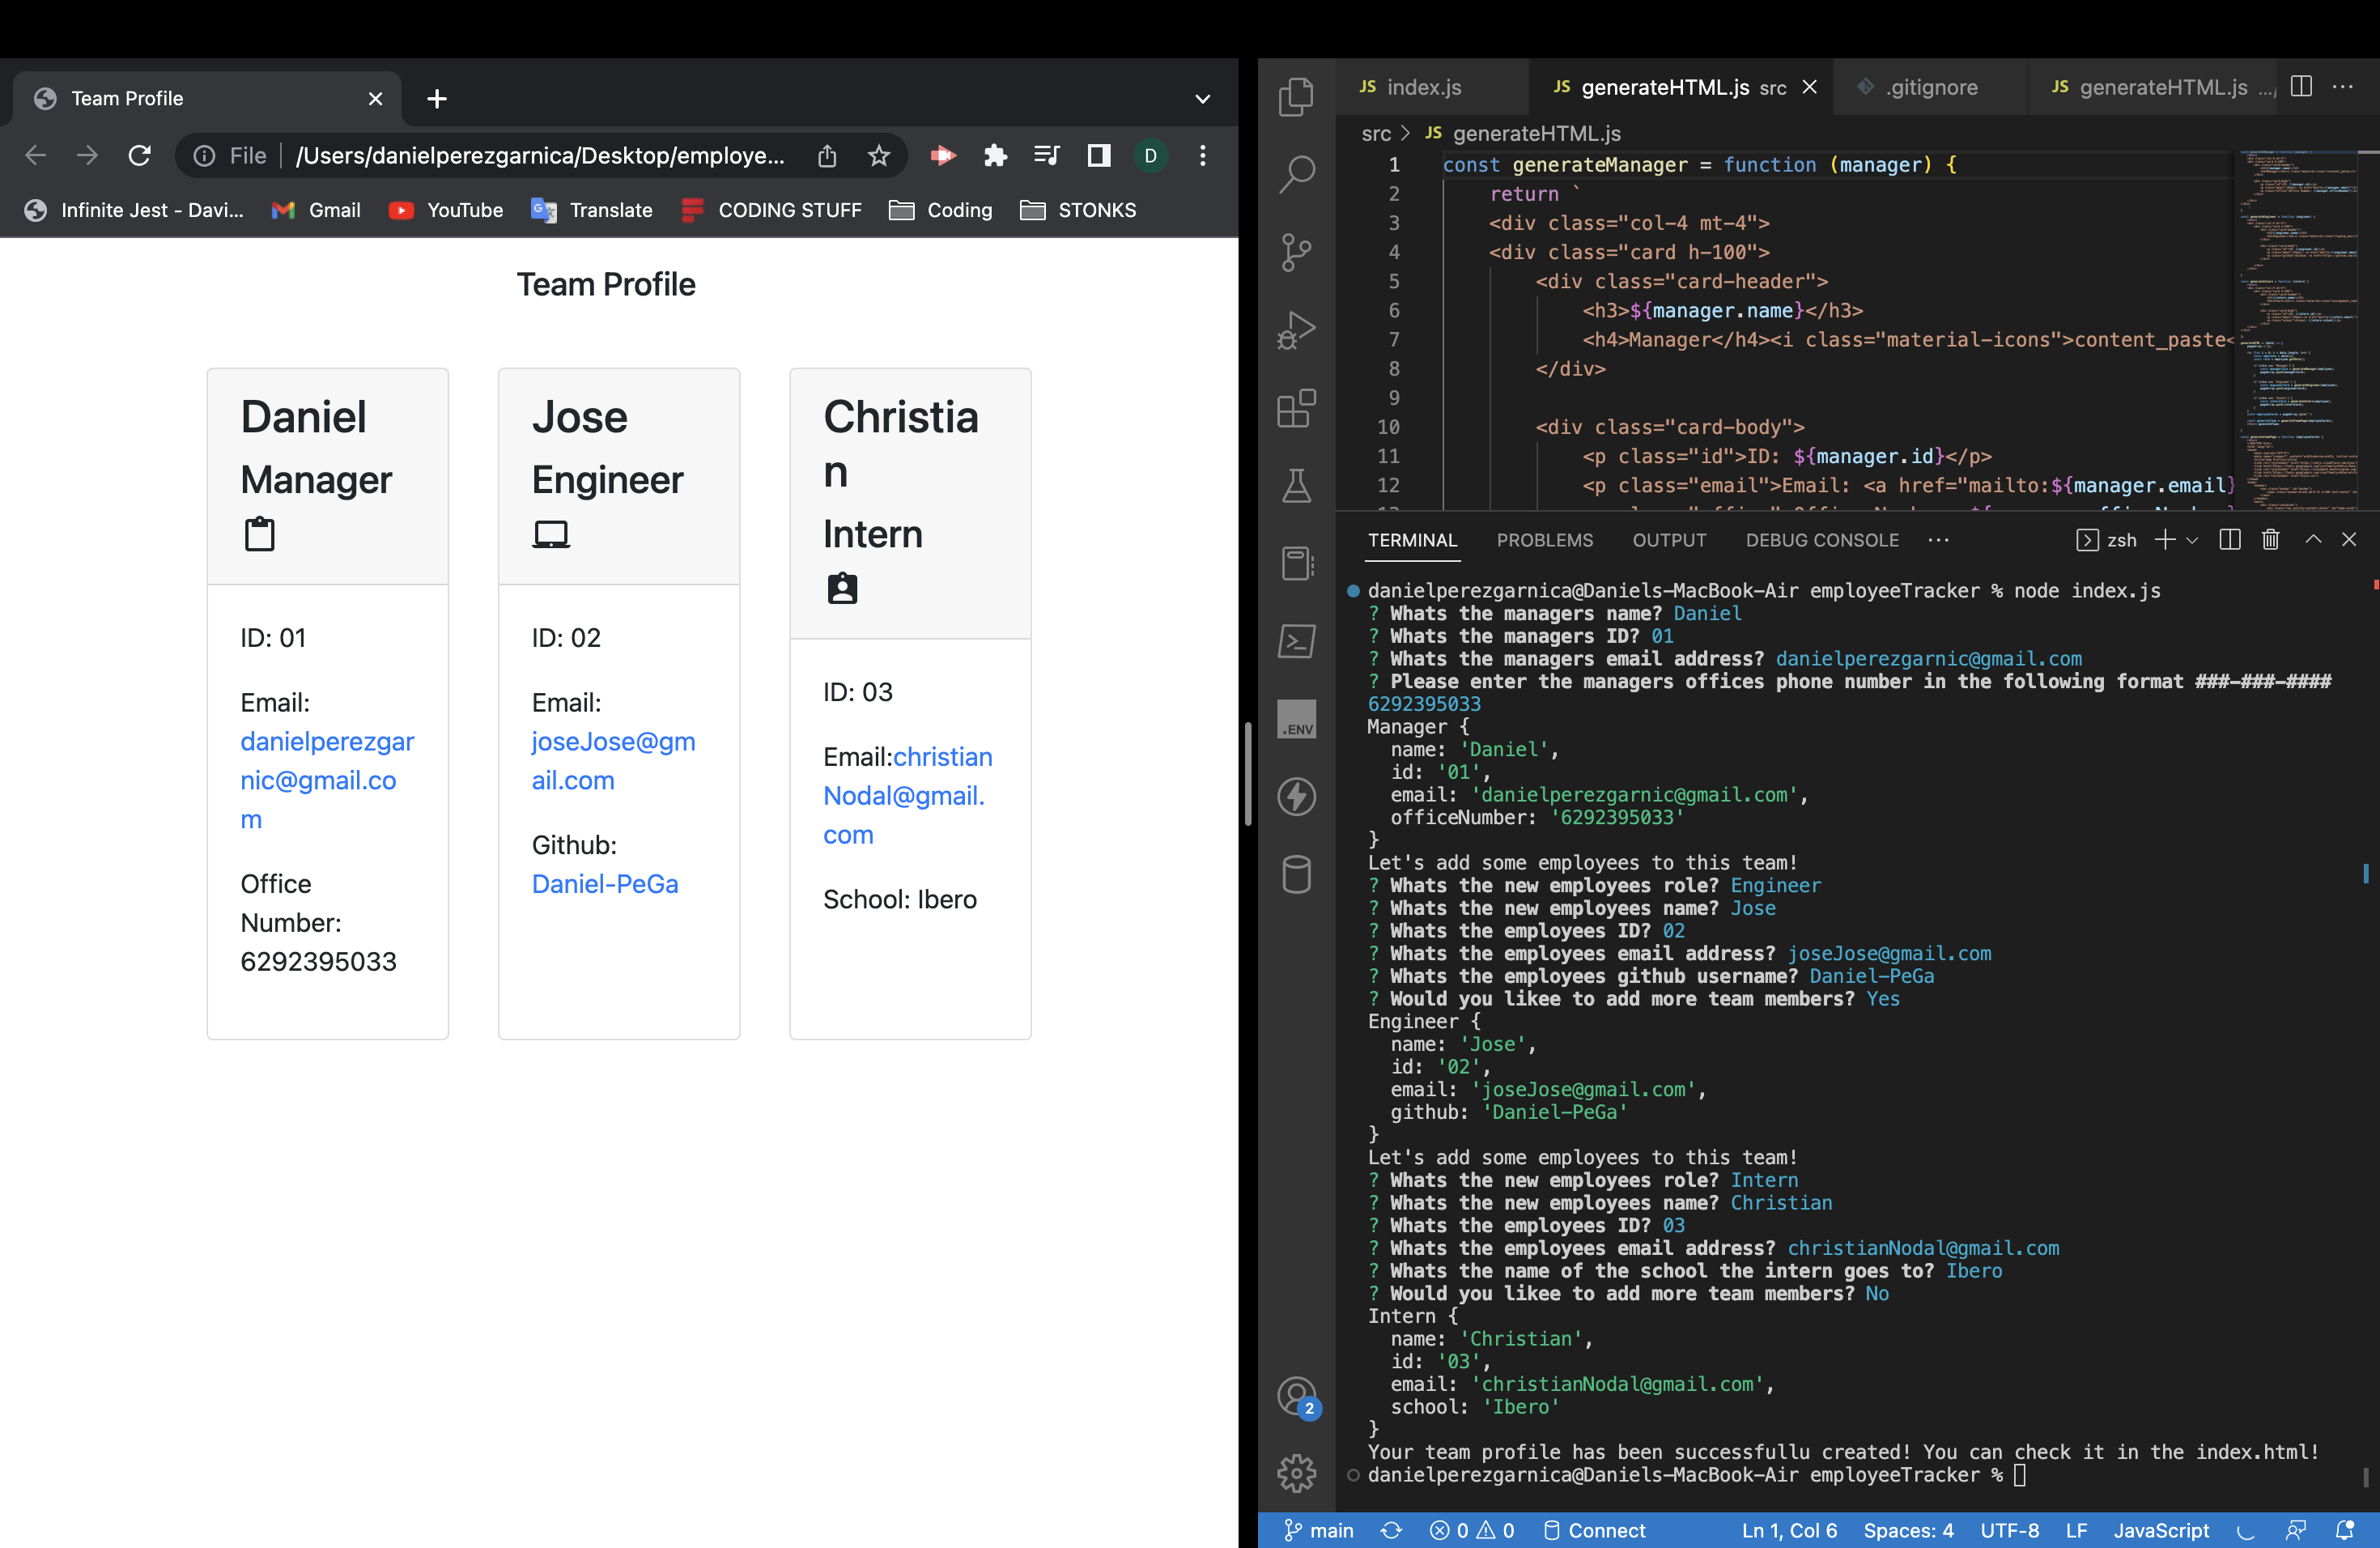Kill the zsh terminal with the trash icon
This screenshot has width=2380, height=1548.
click(2270, 539)
